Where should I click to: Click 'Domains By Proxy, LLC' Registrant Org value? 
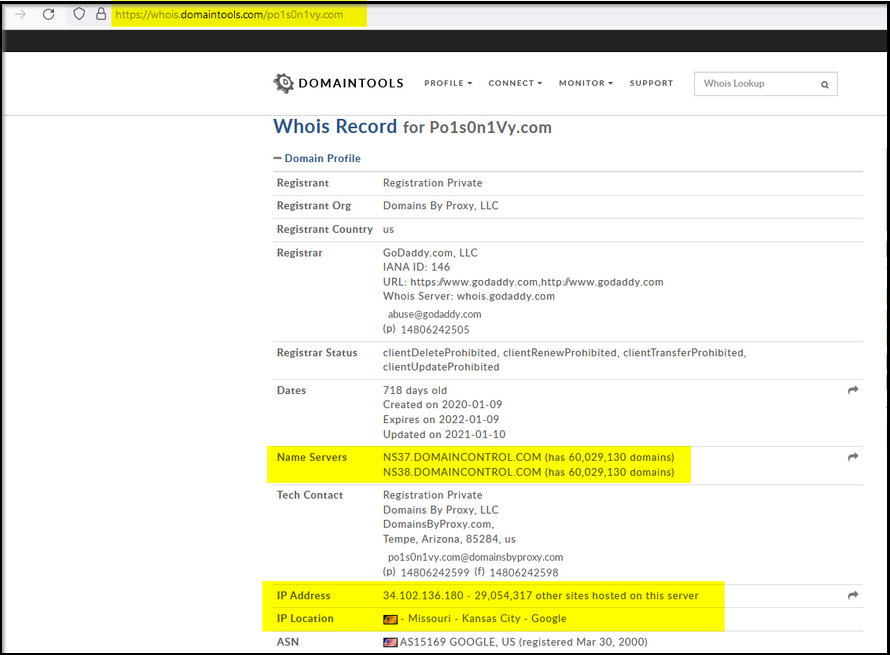(440, 205)
